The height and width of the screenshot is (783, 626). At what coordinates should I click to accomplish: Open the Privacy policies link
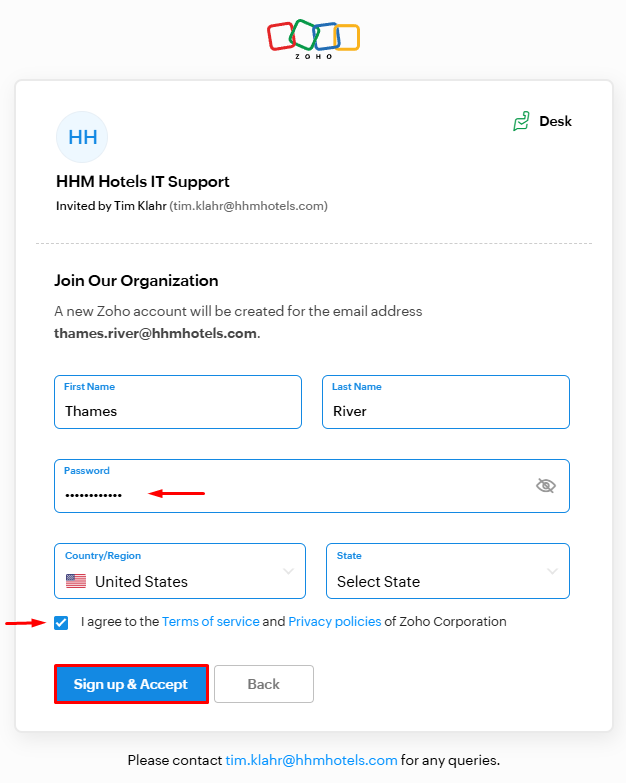tap(334, 622)
